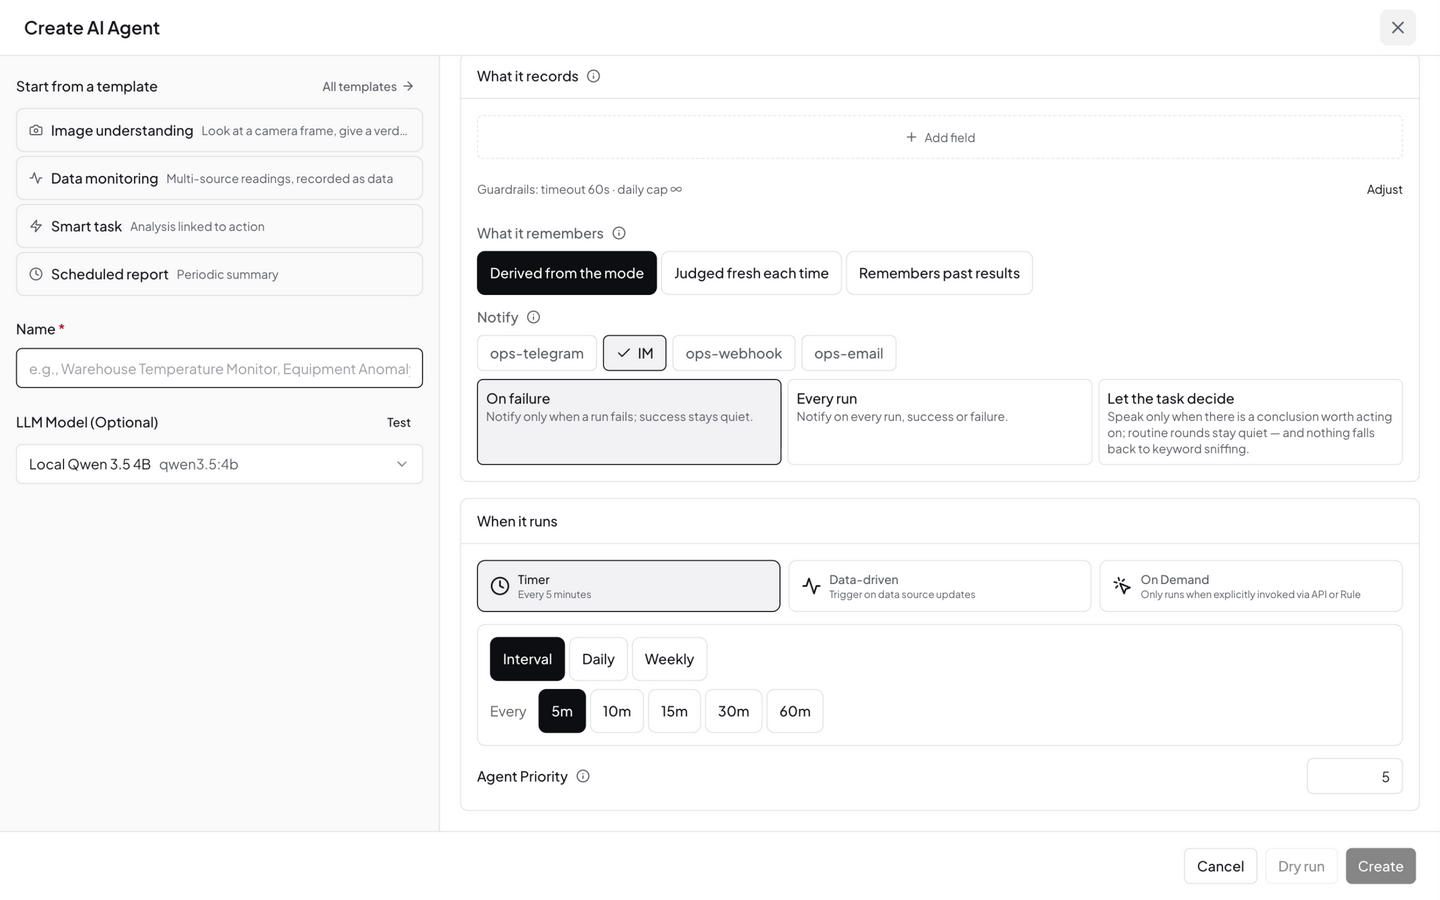Click the cursor icon in On Demand card
The width and height of the screenshot is (1440, 900).
(x=1122, y=586)
